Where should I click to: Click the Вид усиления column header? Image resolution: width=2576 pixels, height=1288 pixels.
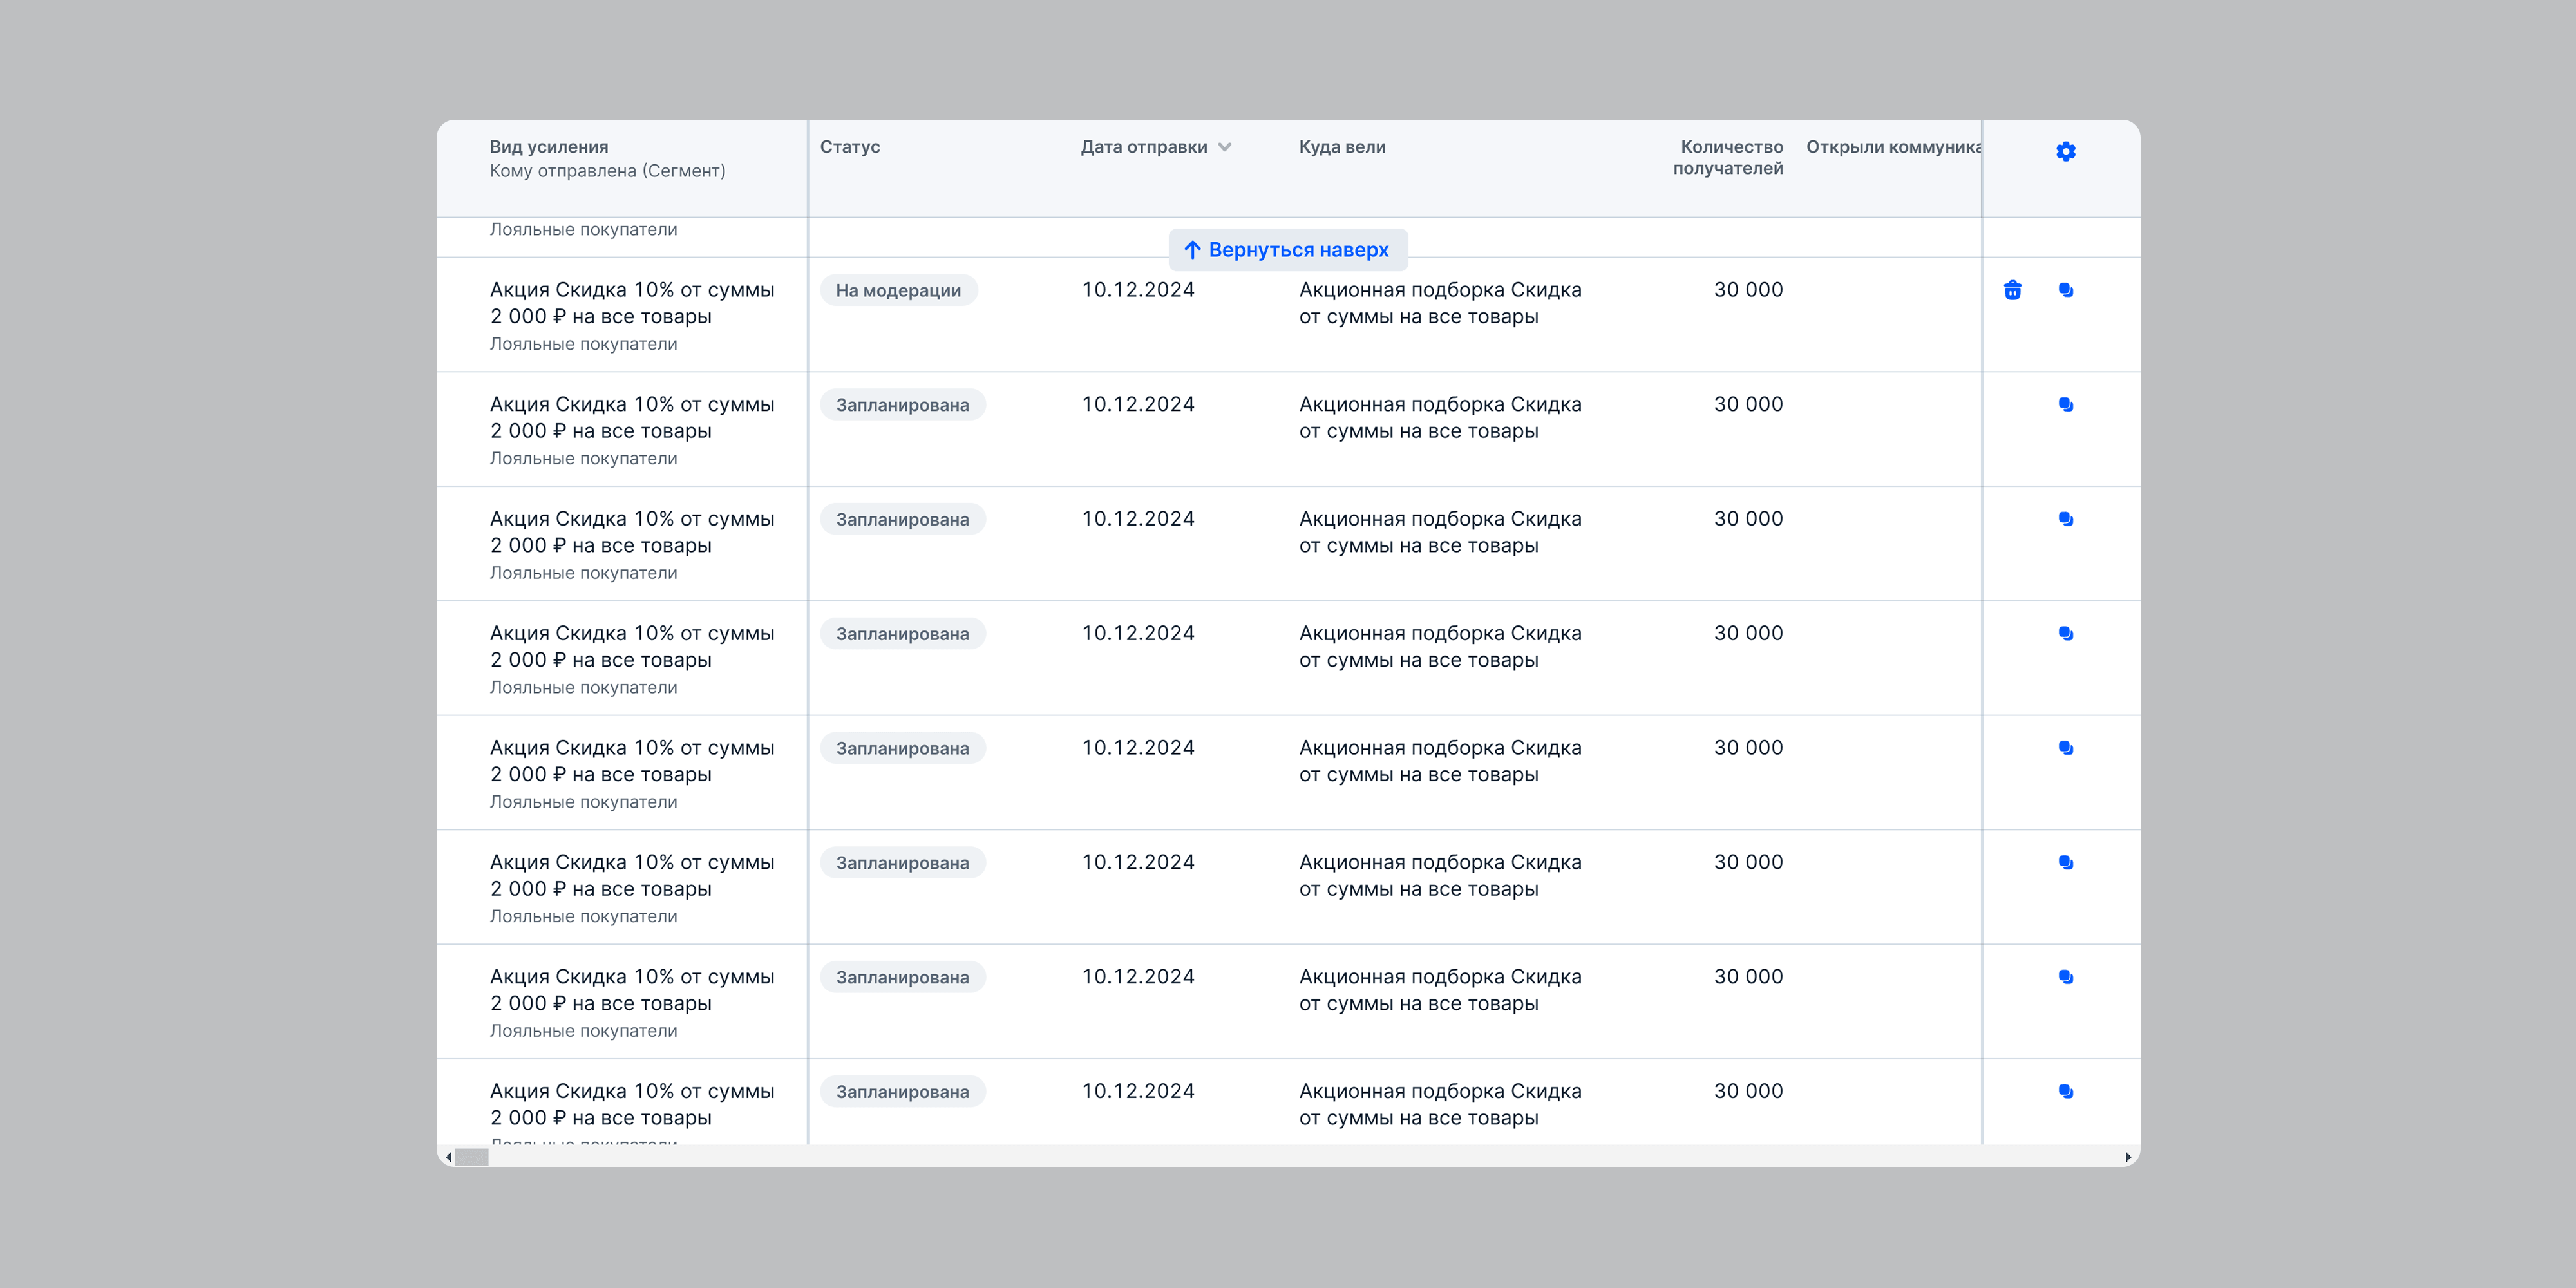click(x=549, y=147)
